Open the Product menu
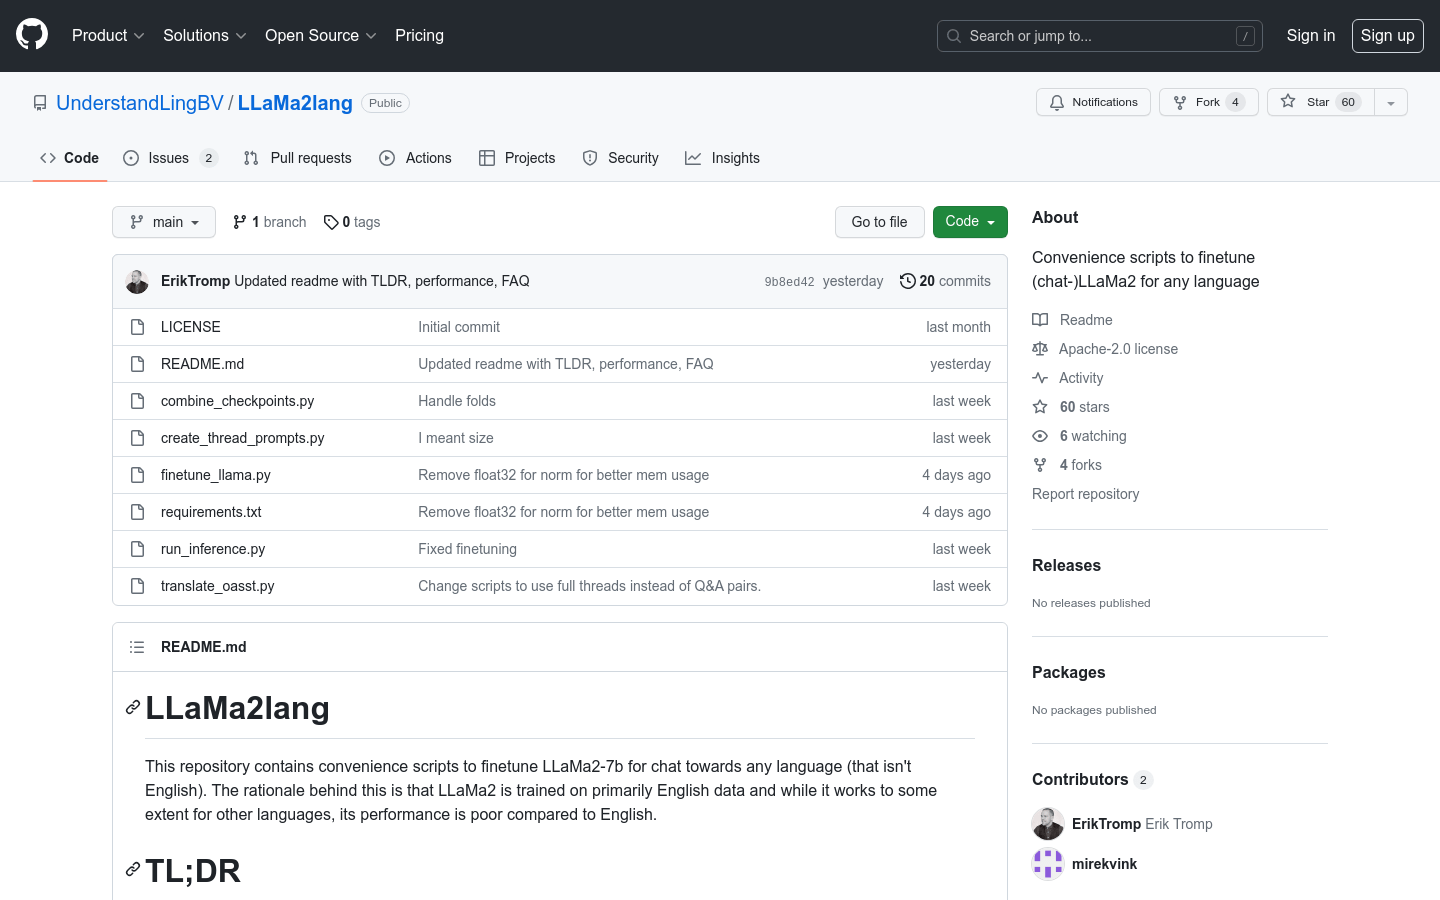Viewport: 1440px width, 900px height. point(108,35)
